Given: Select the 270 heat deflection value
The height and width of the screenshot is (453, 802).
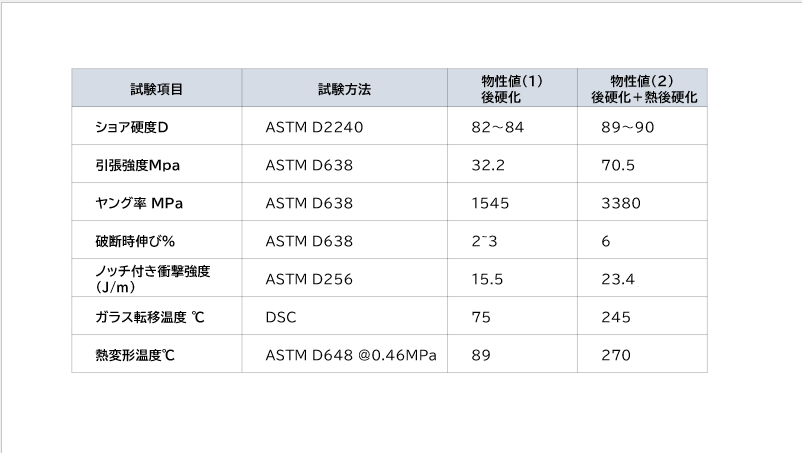Looking at the screenshot, I should (617, 354).
